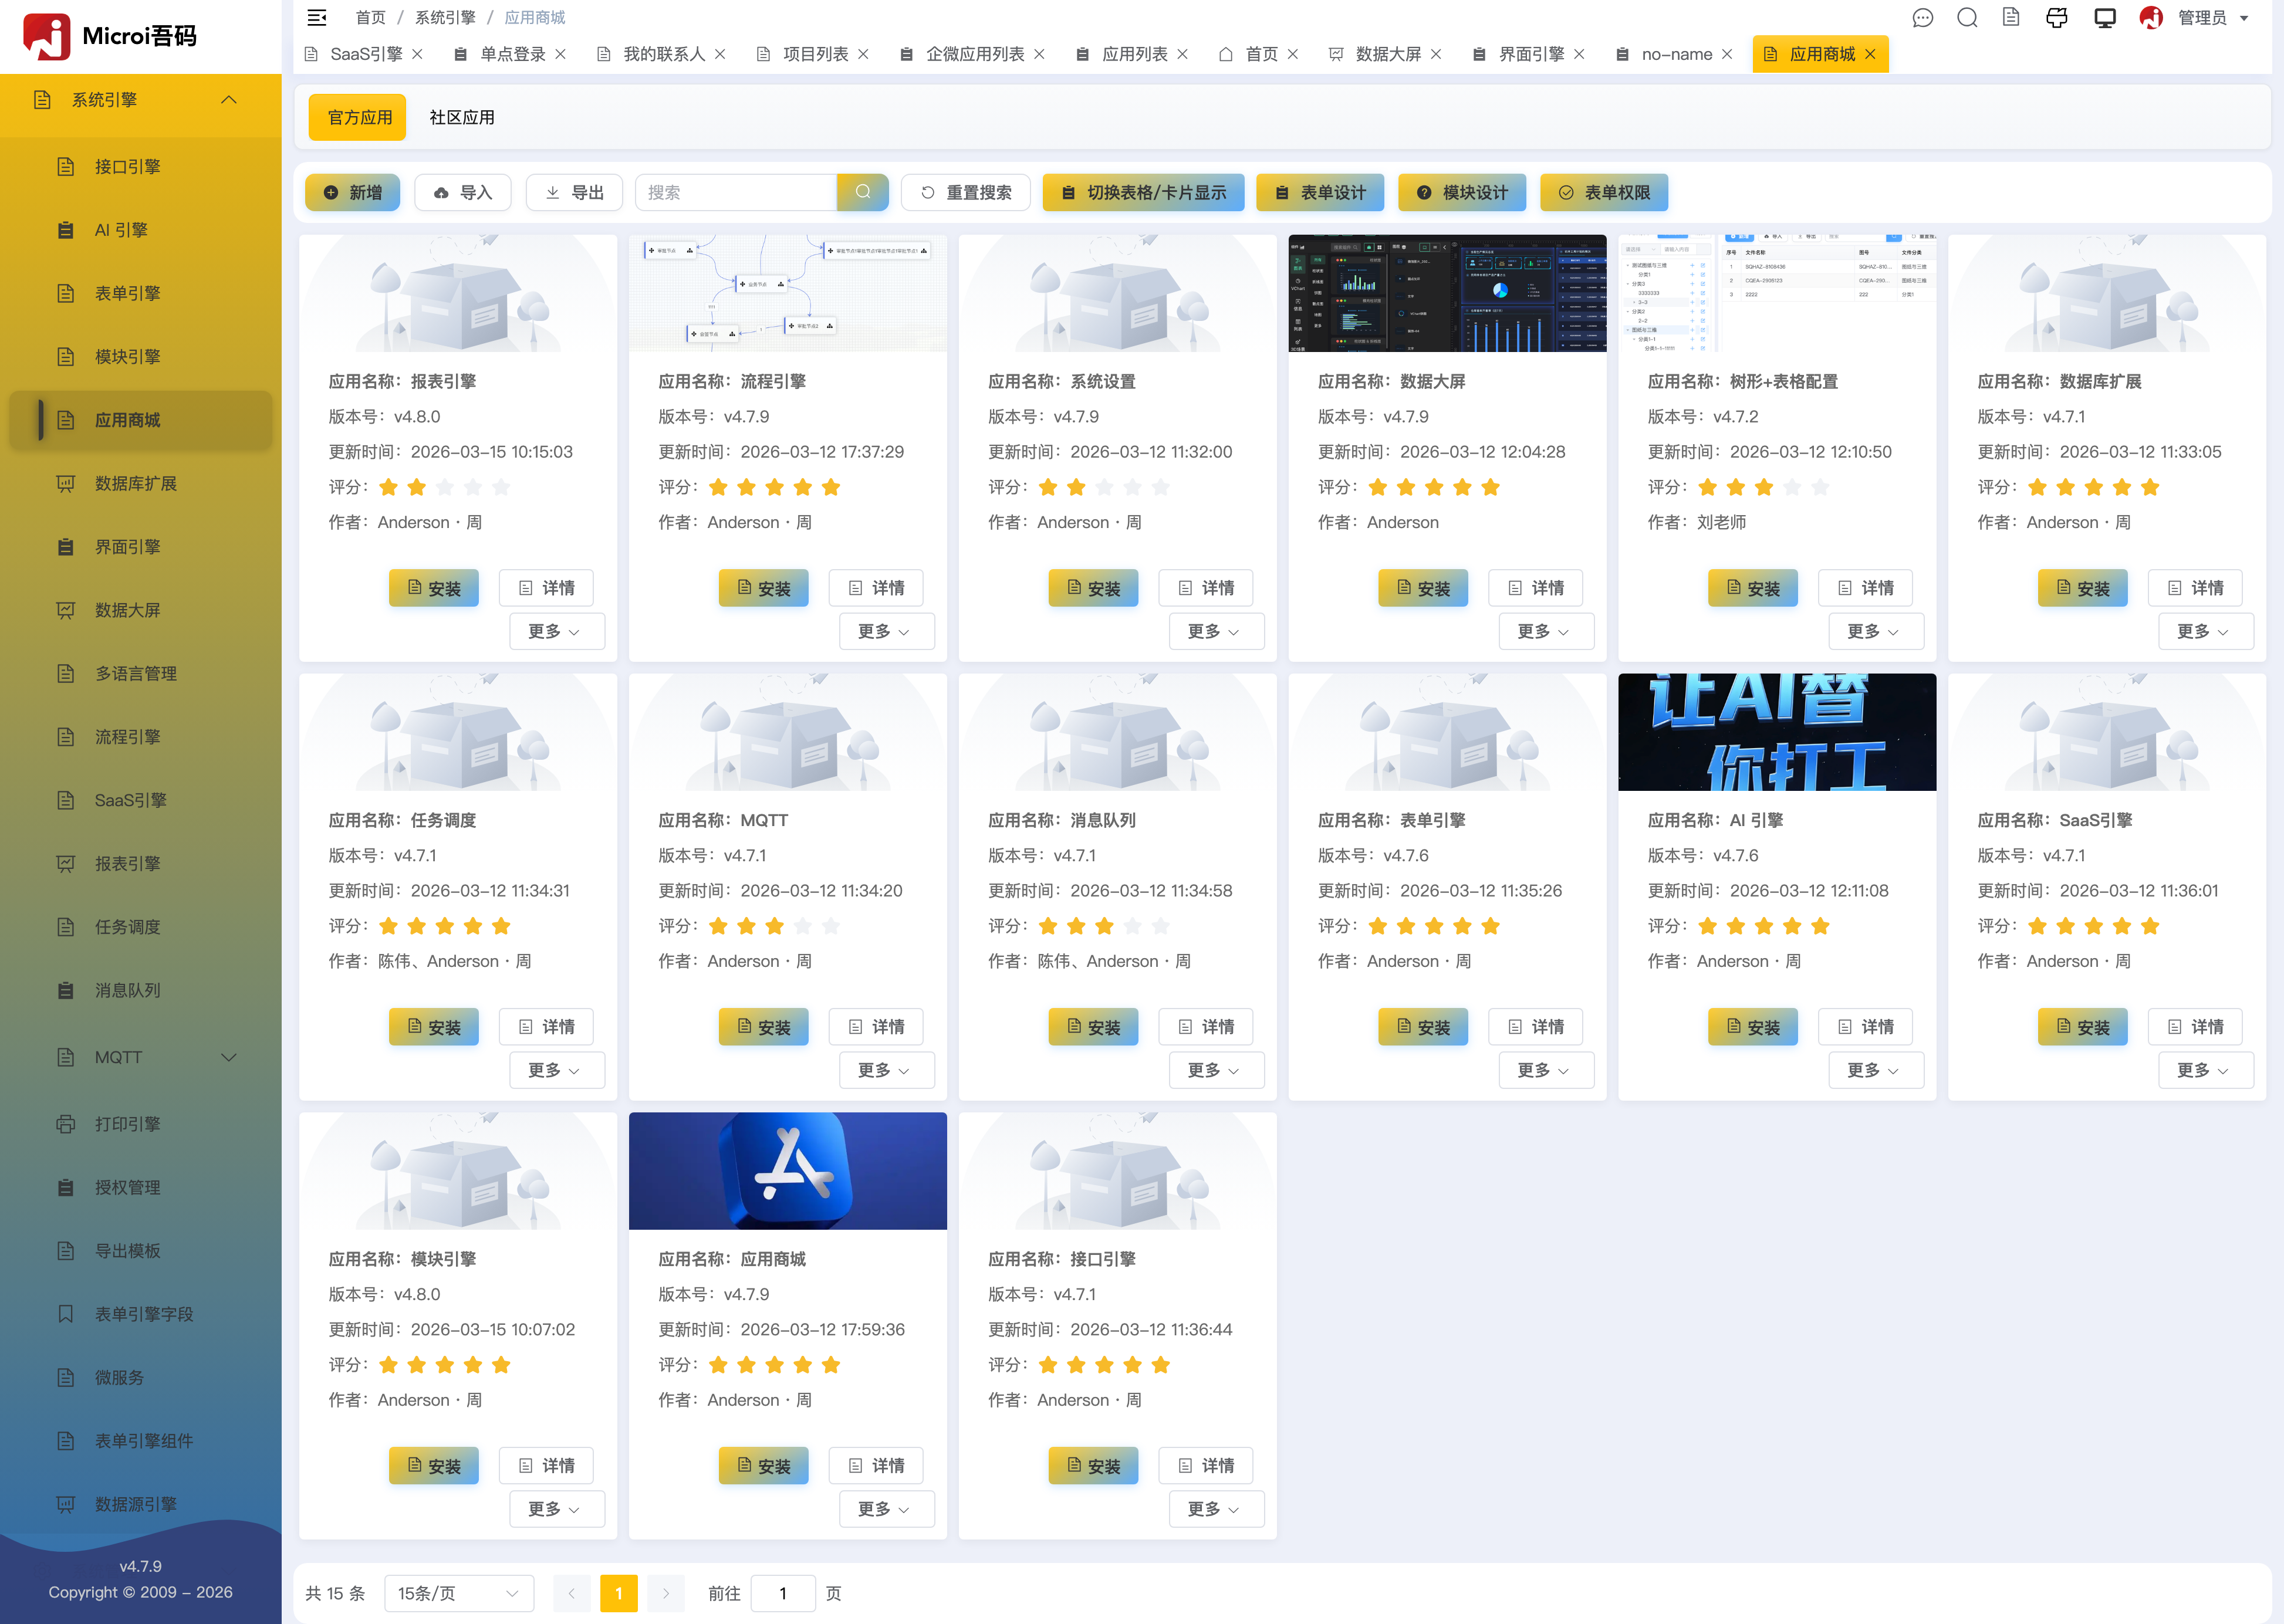The height and width of the screenshot is (1624, 2284).
Task: Click 安装 on the 数据大屏 card
Action: pyautogui.click(x=1422, y=588)
